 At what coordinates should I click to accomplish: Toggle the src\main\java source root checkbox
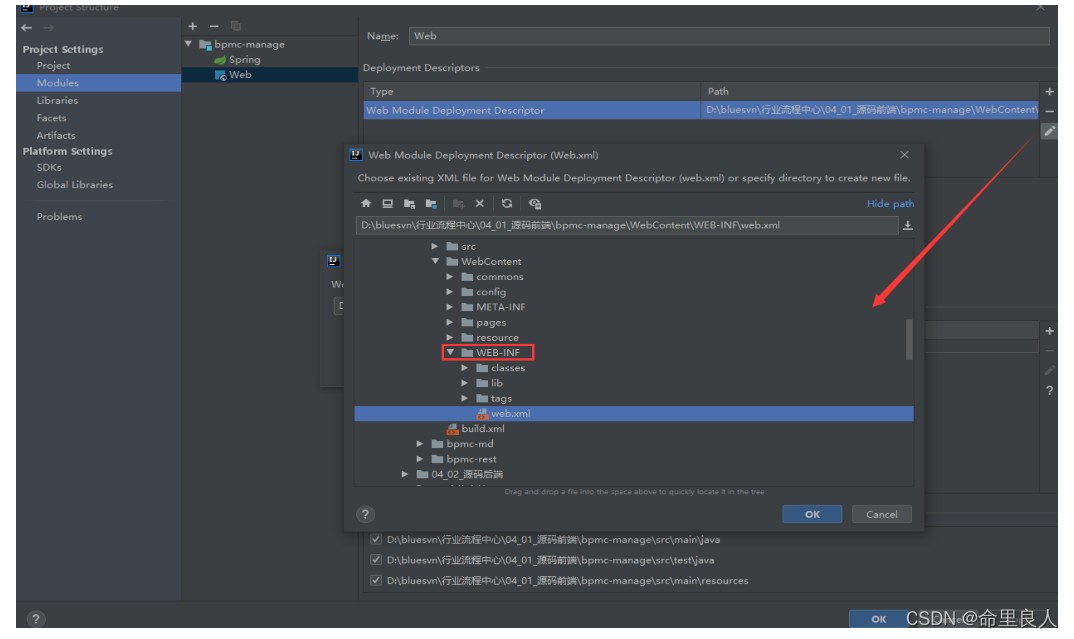point(375,539)
